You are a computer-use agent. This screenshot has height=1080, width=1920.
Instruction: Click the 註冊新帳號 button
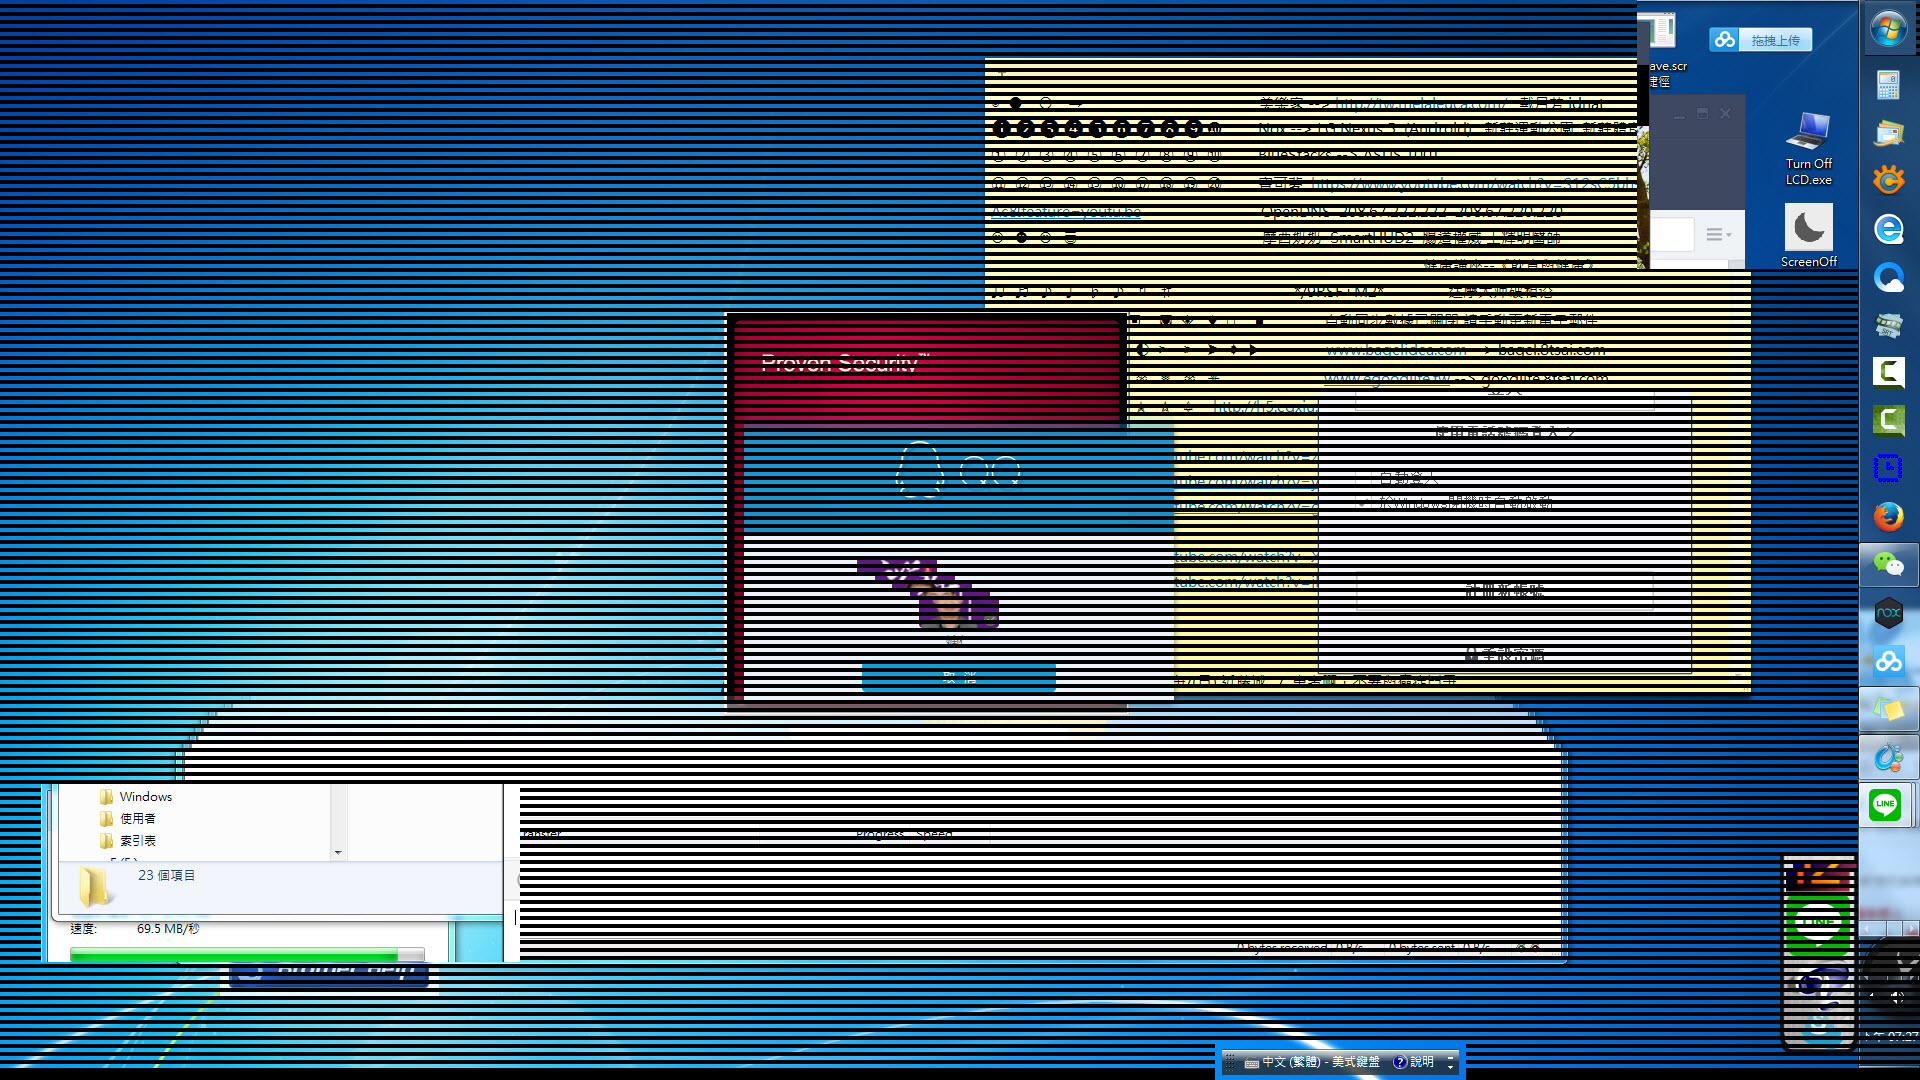(1504, 591)
